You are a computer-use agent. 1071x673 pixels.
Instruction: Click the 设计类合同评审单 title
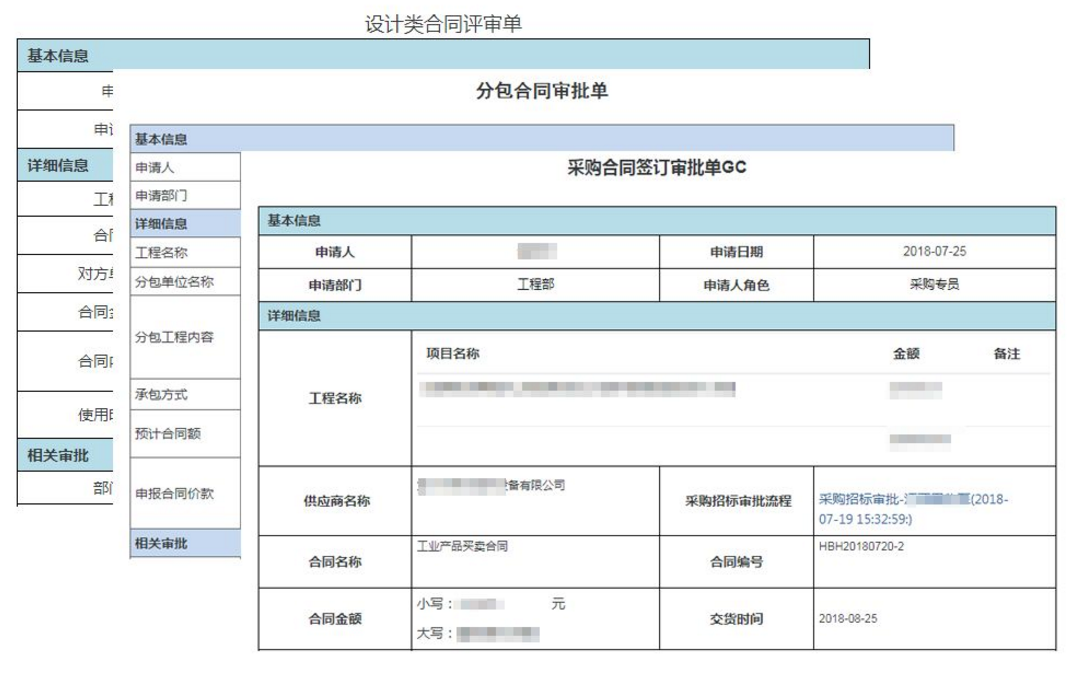tap(443, 25)
